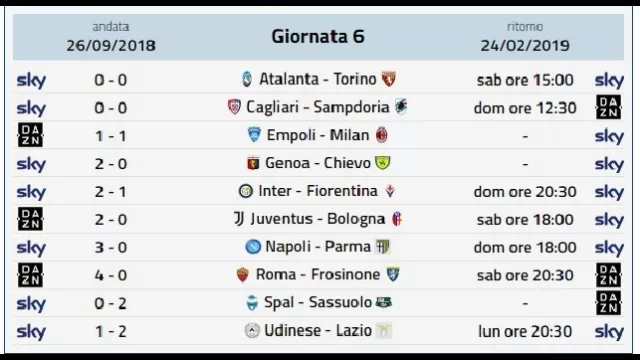Screen dimensions: 640x360
Task: Click the andata date 26/09/2018
Action: point(111,45)
